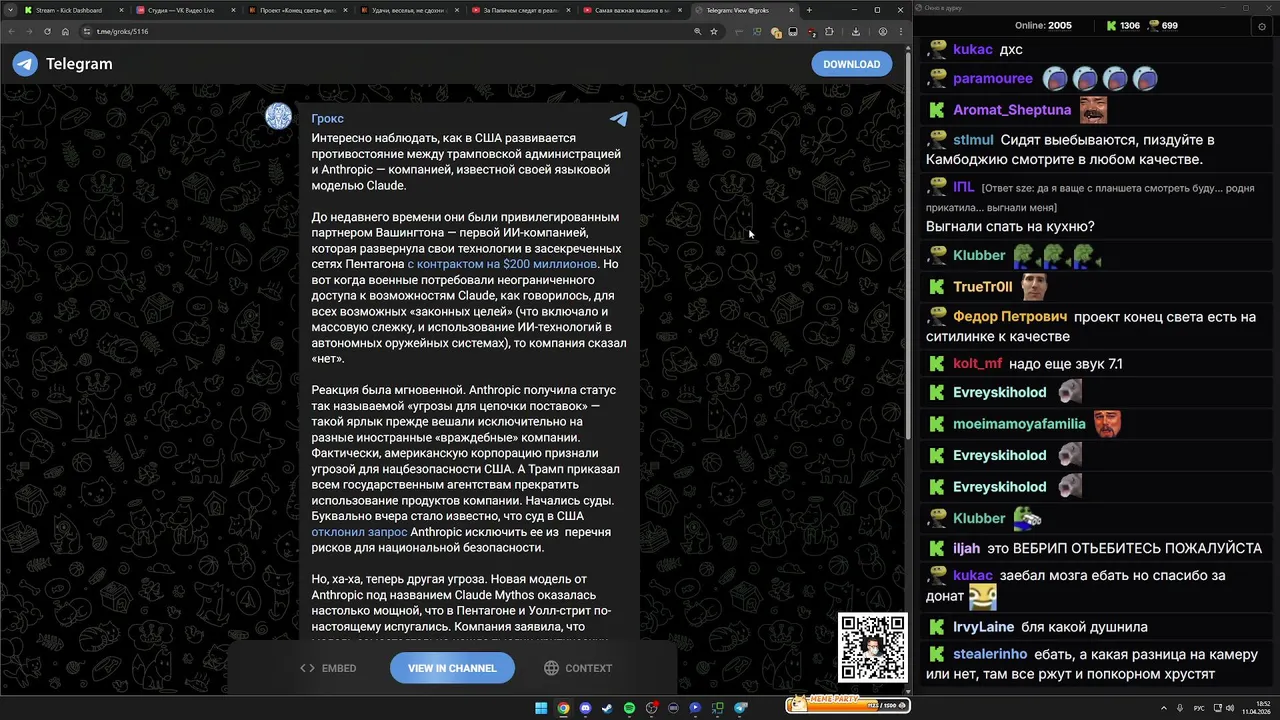Switch to the Студия — VK Видео Live tab
The image size is (1280, 720).
(185, 10)
